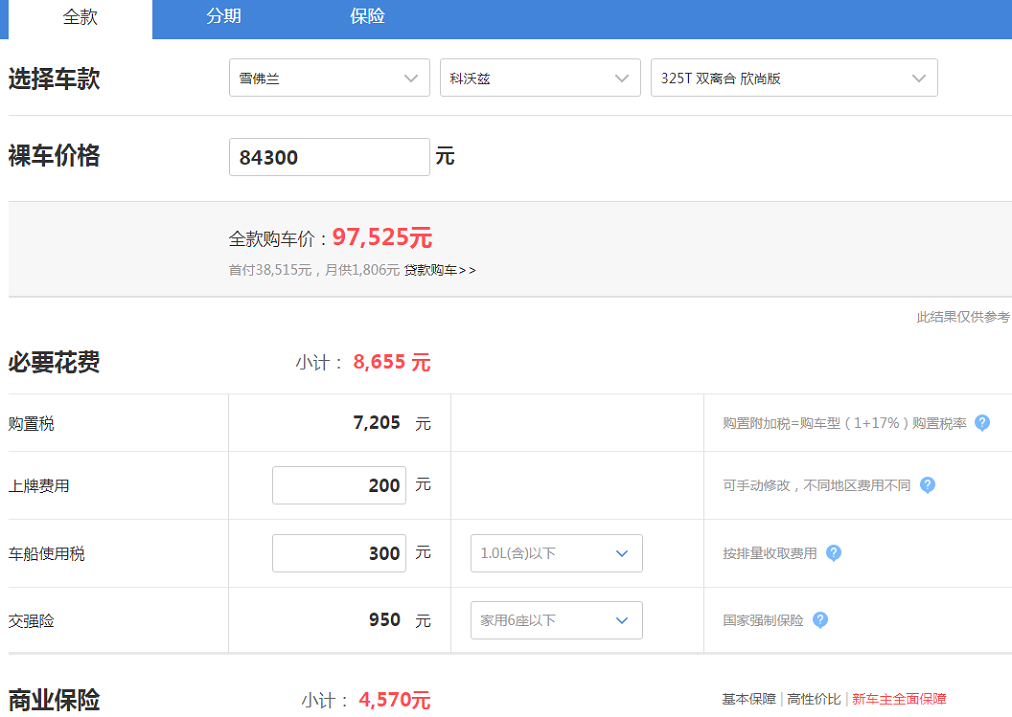Click the 交强险 row label
The image size is (1012, 717).
(x=31, y=621)
